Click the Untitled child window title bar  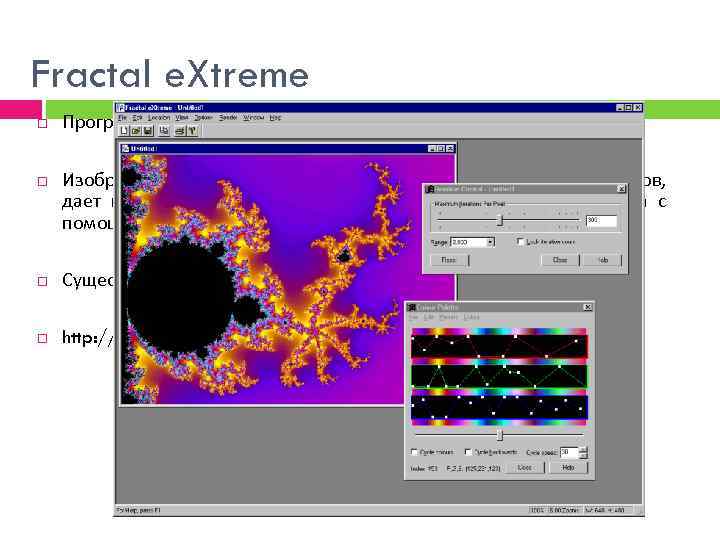287,148
